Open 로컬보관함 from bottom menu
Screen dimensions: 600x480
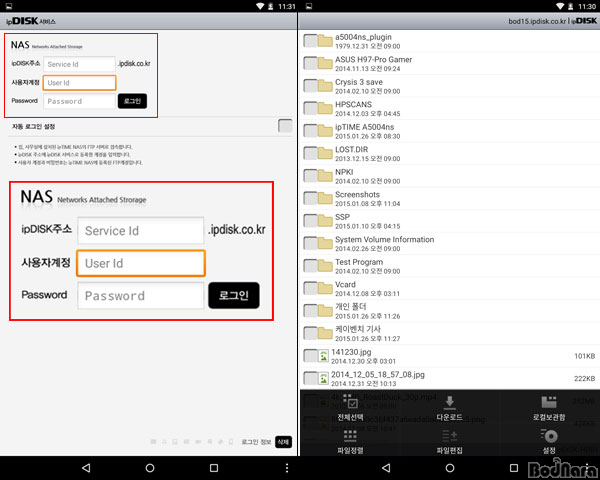click(549, 408)
